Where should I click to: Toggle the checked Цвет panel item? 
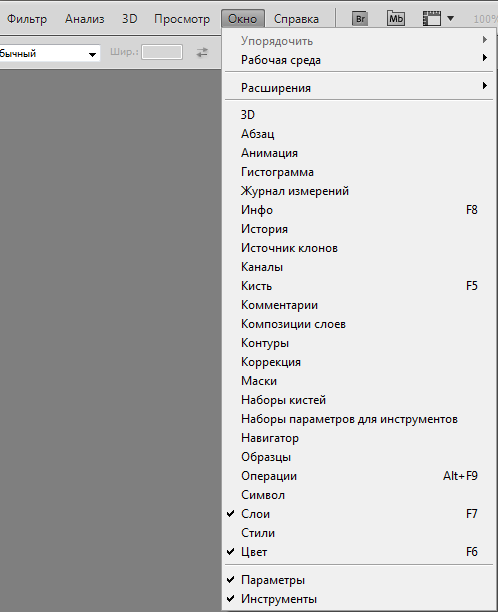pos(357,552)
